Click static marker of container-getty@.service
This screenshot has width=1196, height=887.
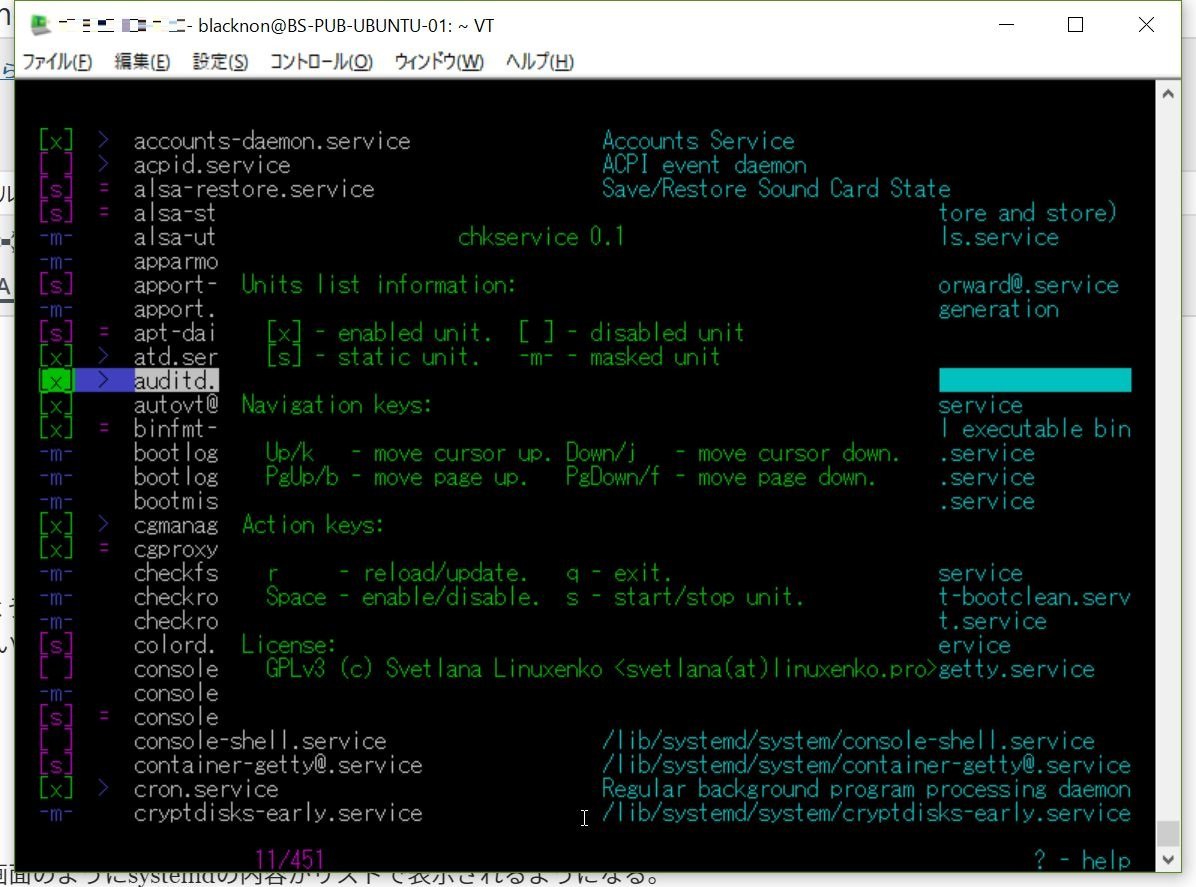(56, 765)
